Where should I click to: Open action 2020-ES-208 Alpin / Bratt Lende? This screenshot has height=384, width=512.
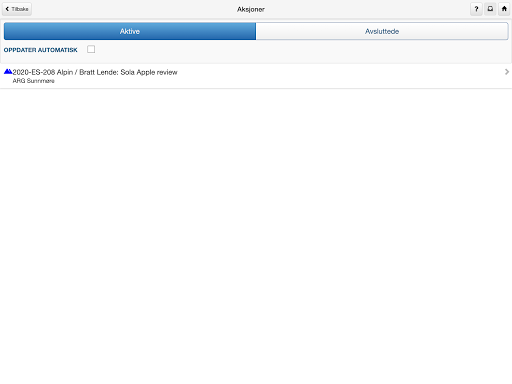coord(256,76)
